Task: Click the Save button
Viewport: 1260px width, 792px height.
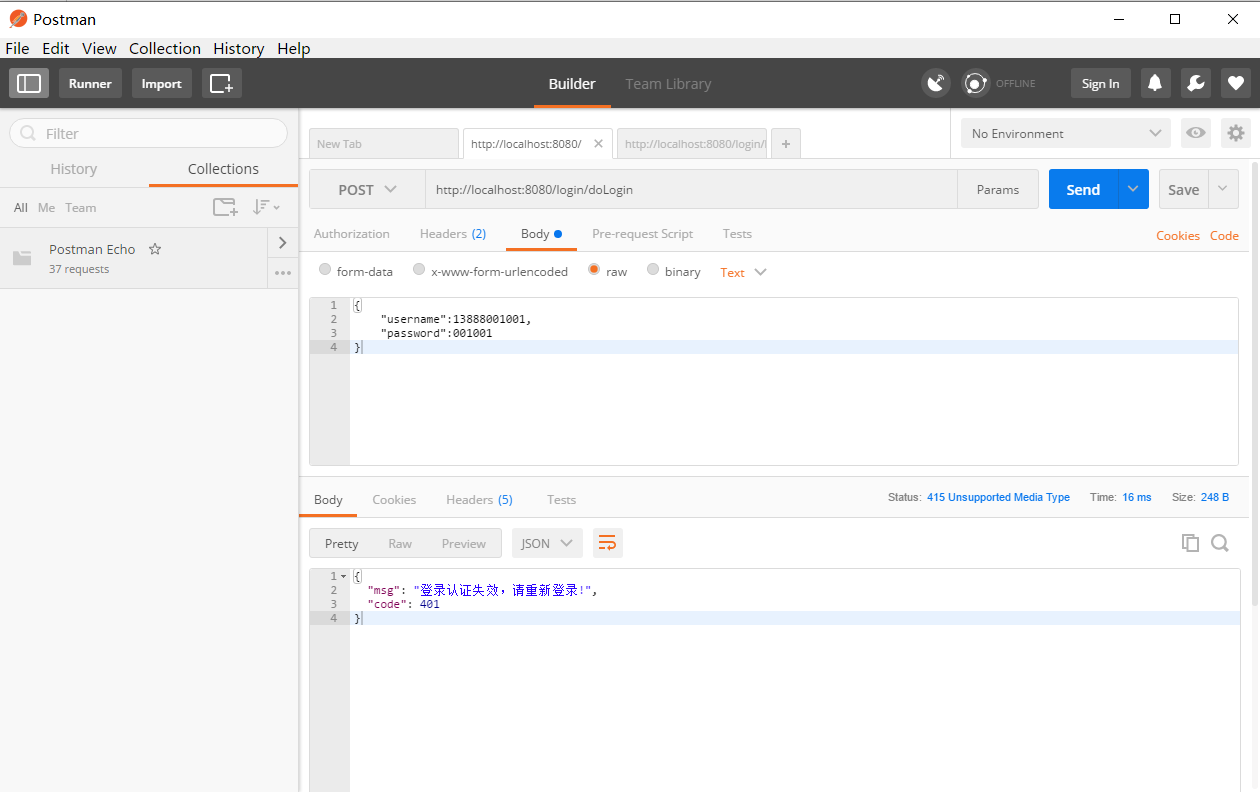Action: coord(1184,189)
